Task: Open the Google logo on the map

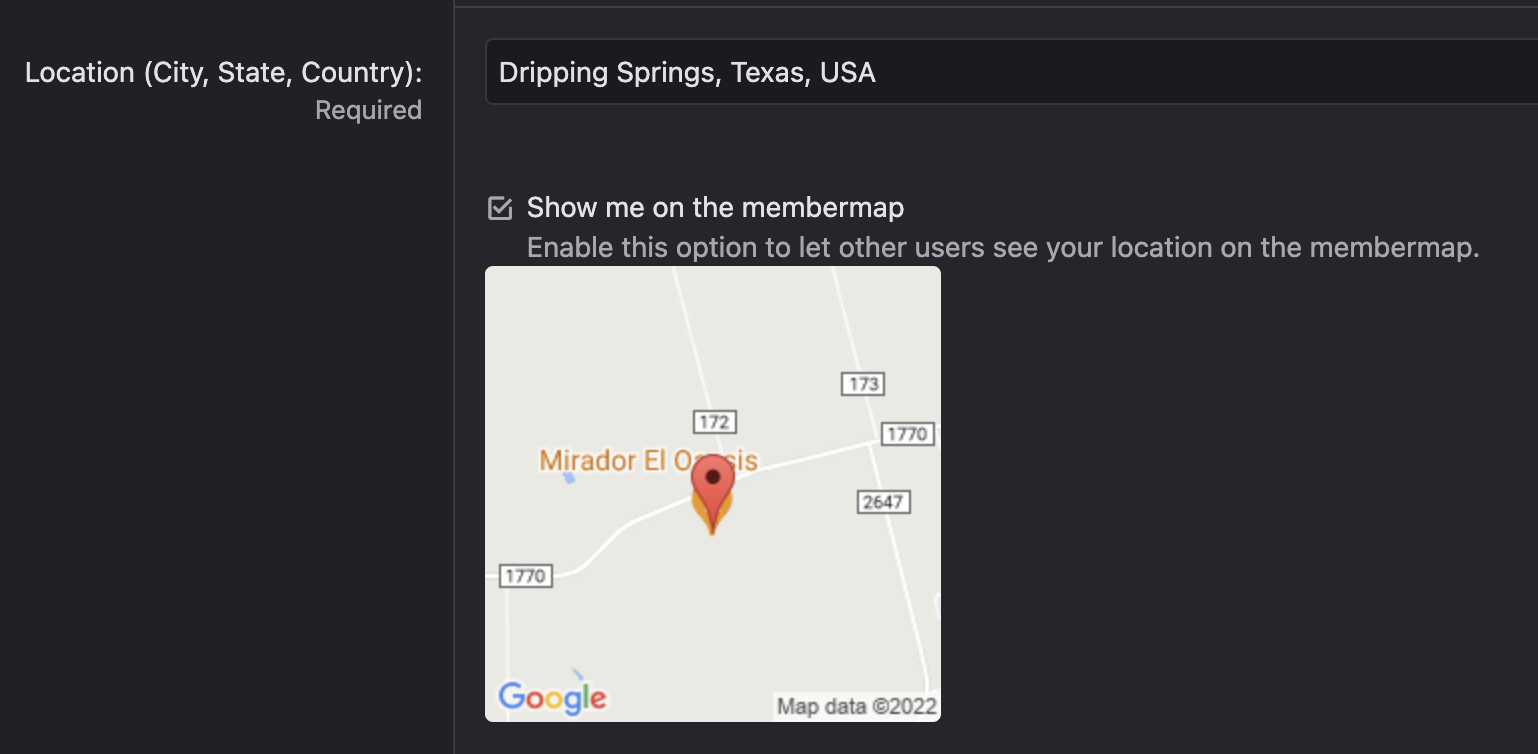Action: [552, 697]
